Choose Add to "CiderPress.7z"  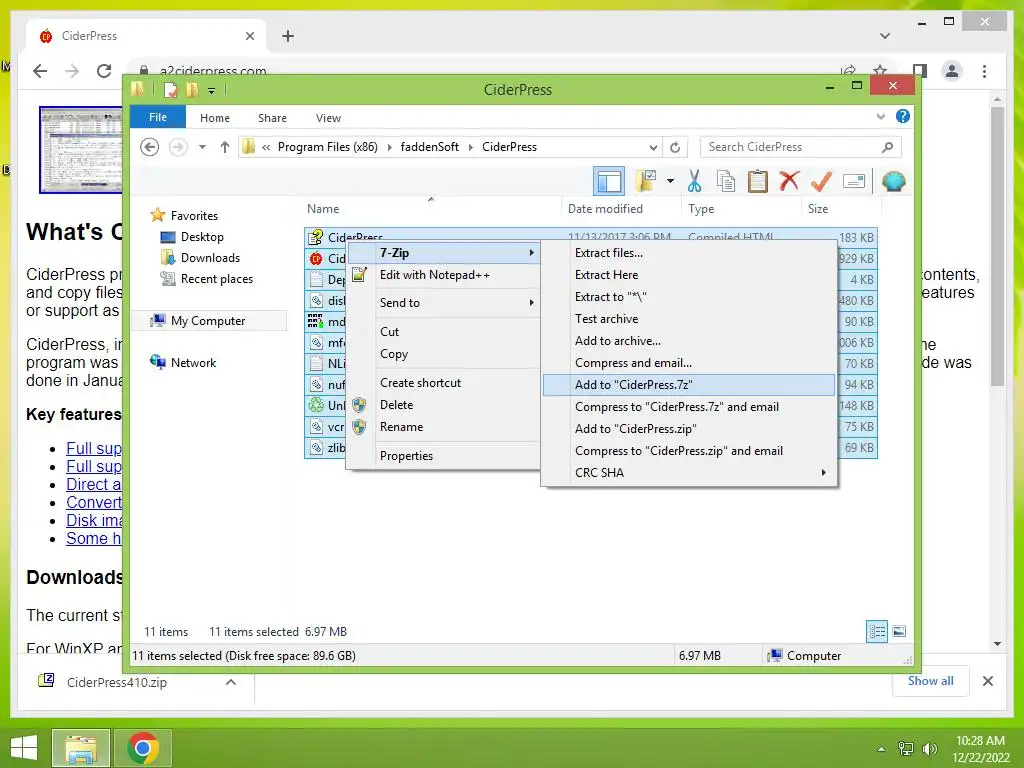click(689, 385)
